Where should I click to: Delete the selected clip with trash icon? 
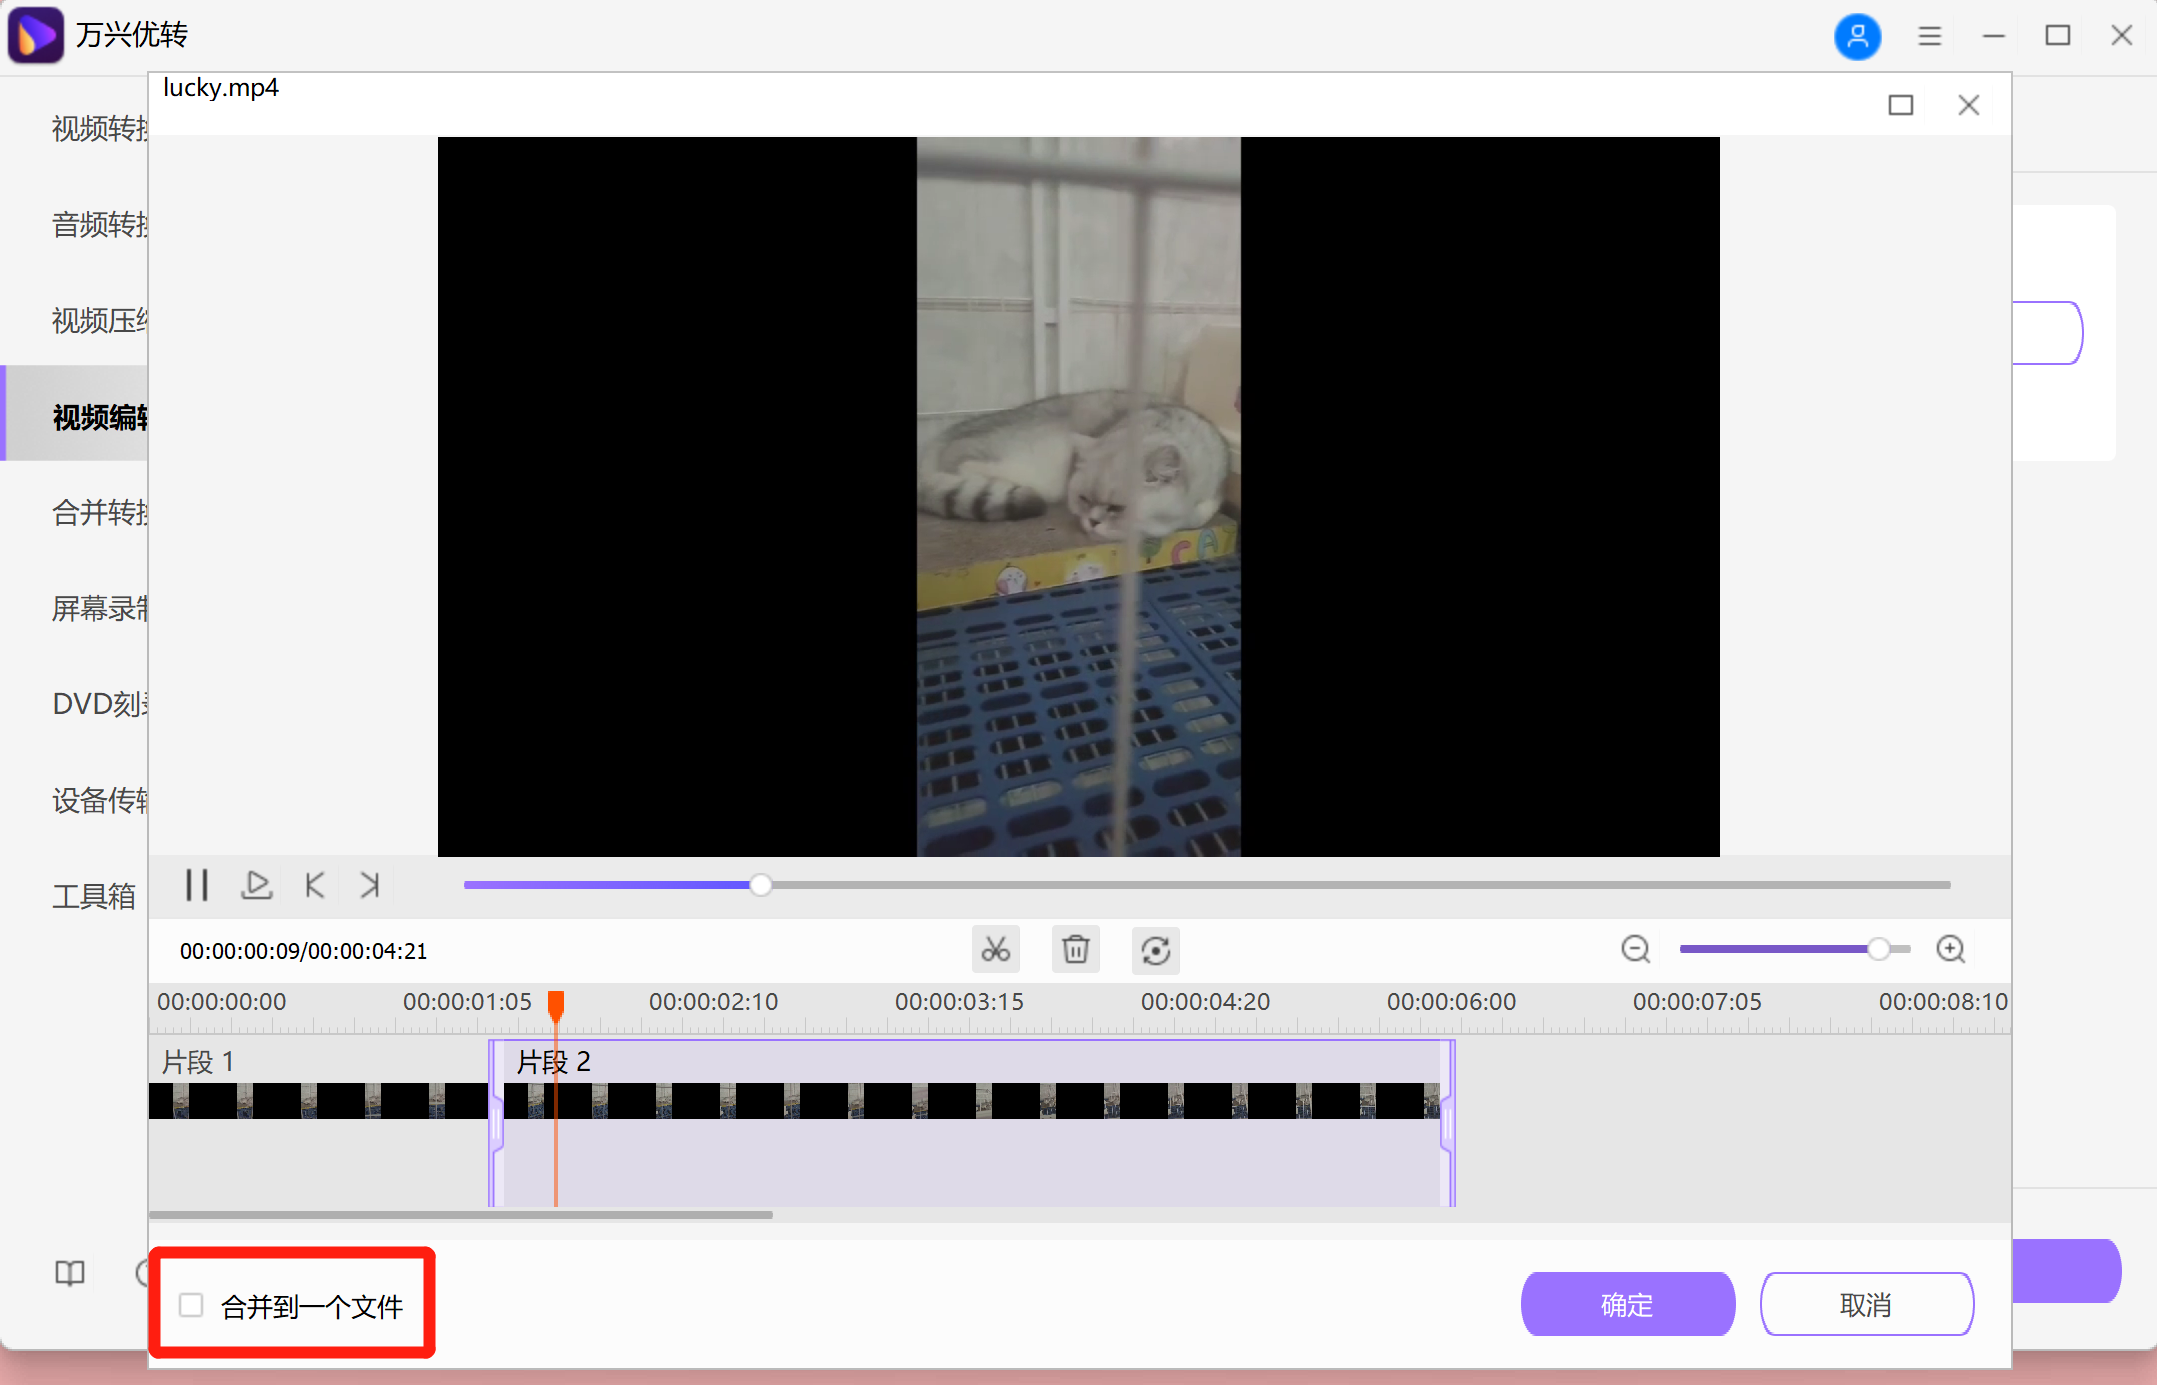[1075, 949]
